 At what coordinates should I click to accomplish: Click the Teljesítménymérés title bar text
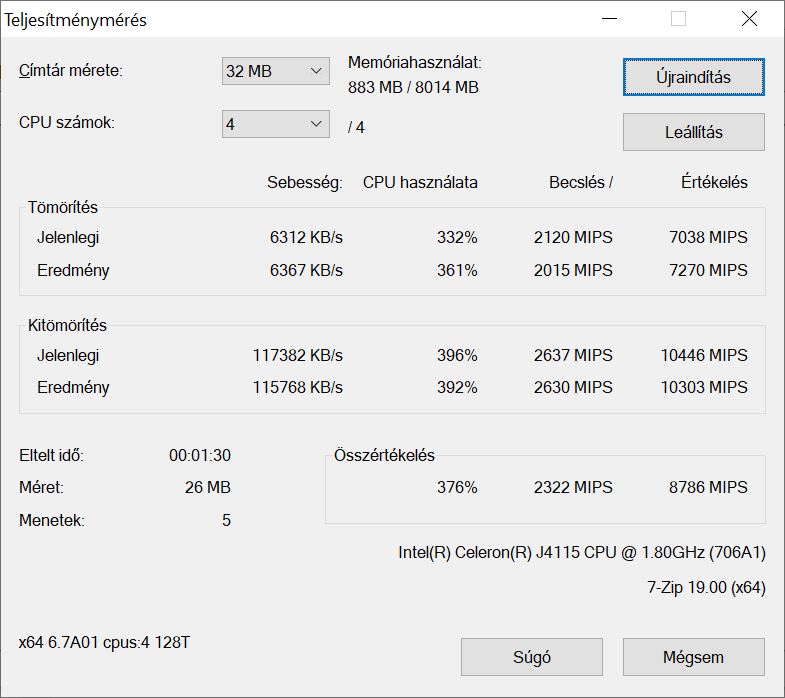tap(76, 21)
